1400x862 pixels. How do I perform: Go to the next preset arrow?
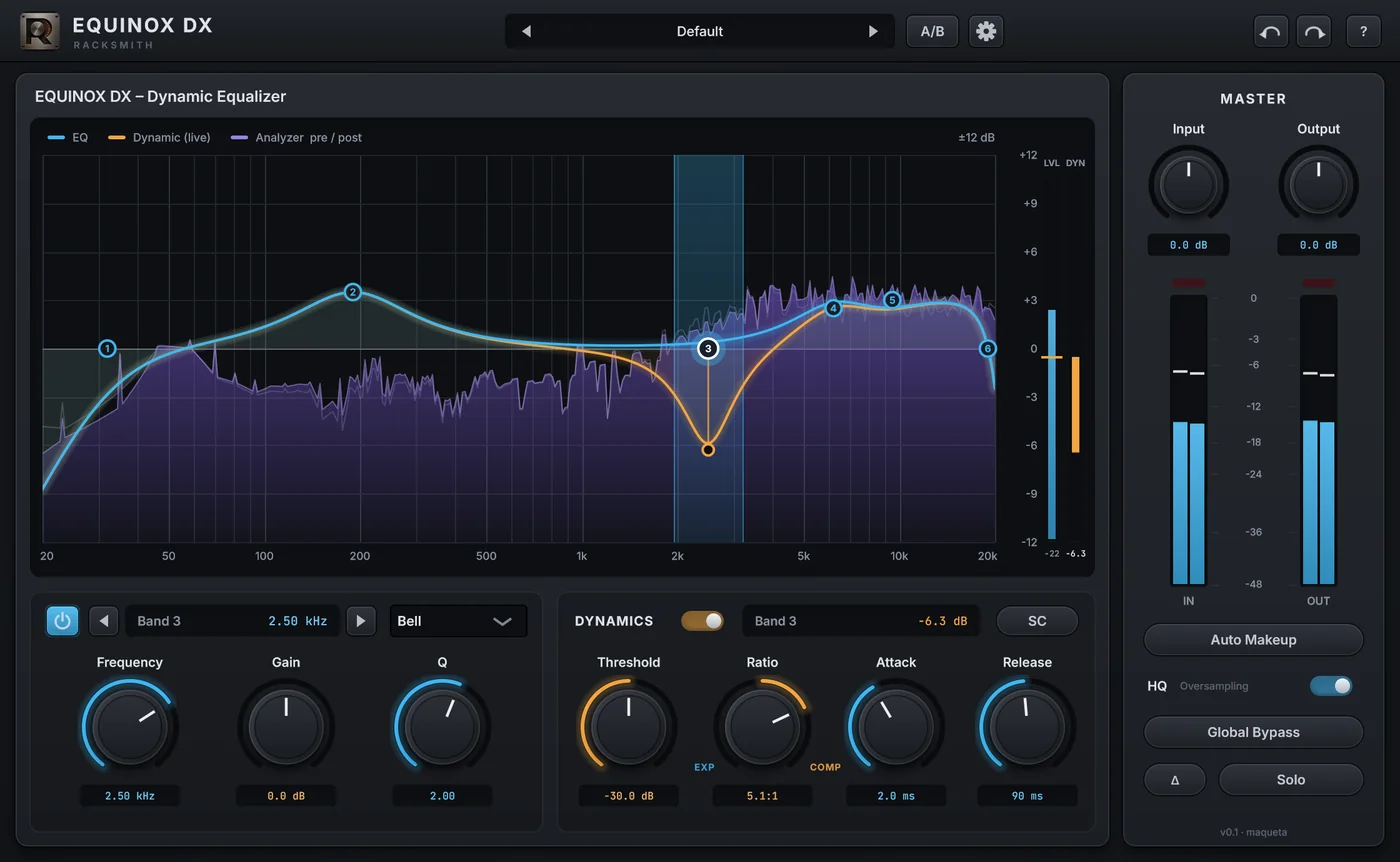[x=873, y=31]
